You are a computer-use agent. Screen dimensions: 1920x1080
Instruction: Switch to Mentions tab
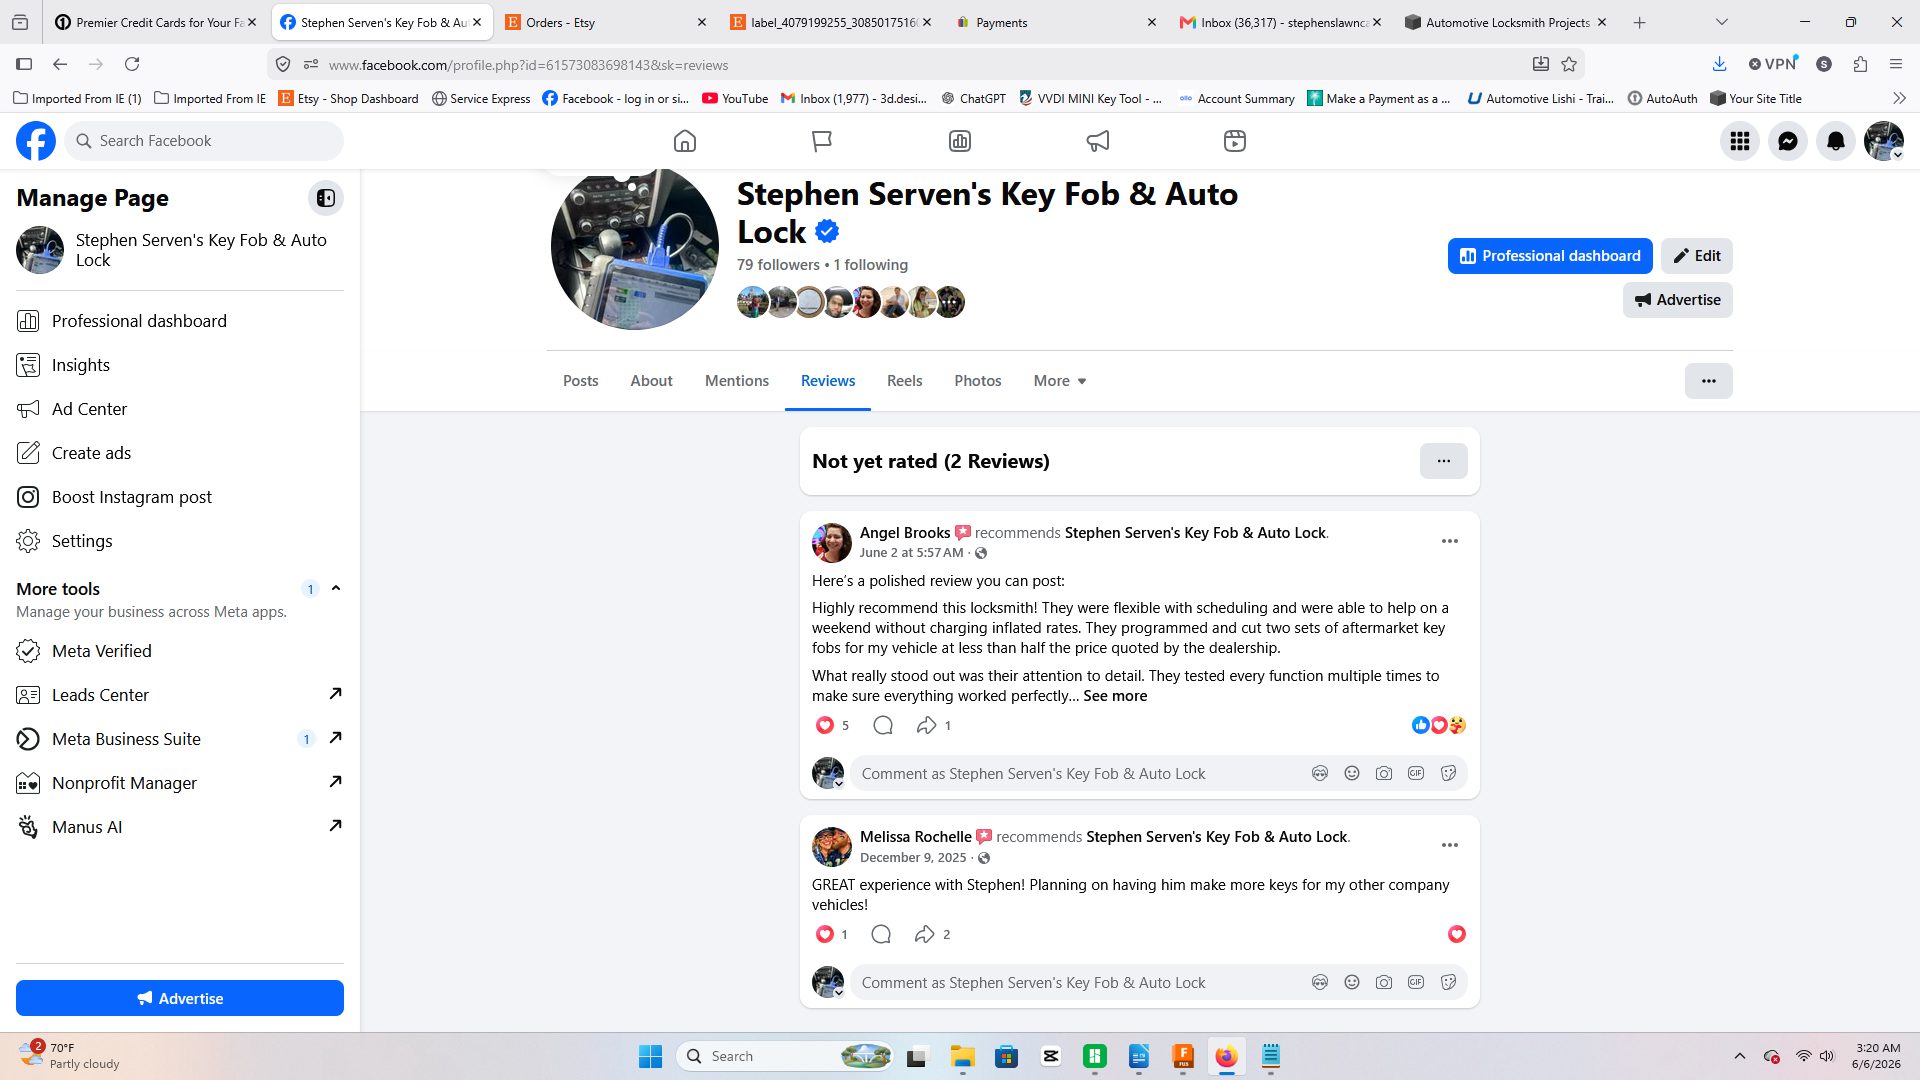point(737,381)
